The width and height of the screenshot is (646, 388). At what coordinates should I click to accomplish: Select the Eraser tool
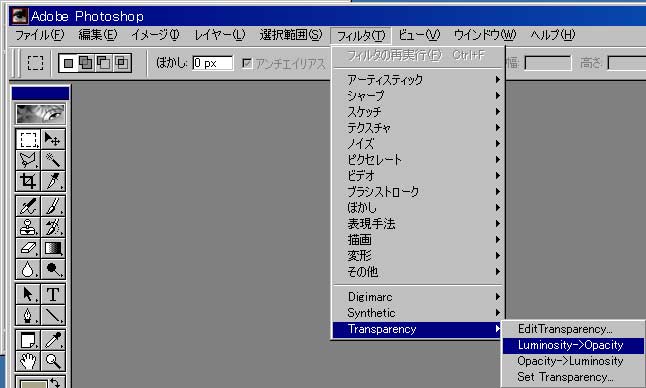(28, 248)
